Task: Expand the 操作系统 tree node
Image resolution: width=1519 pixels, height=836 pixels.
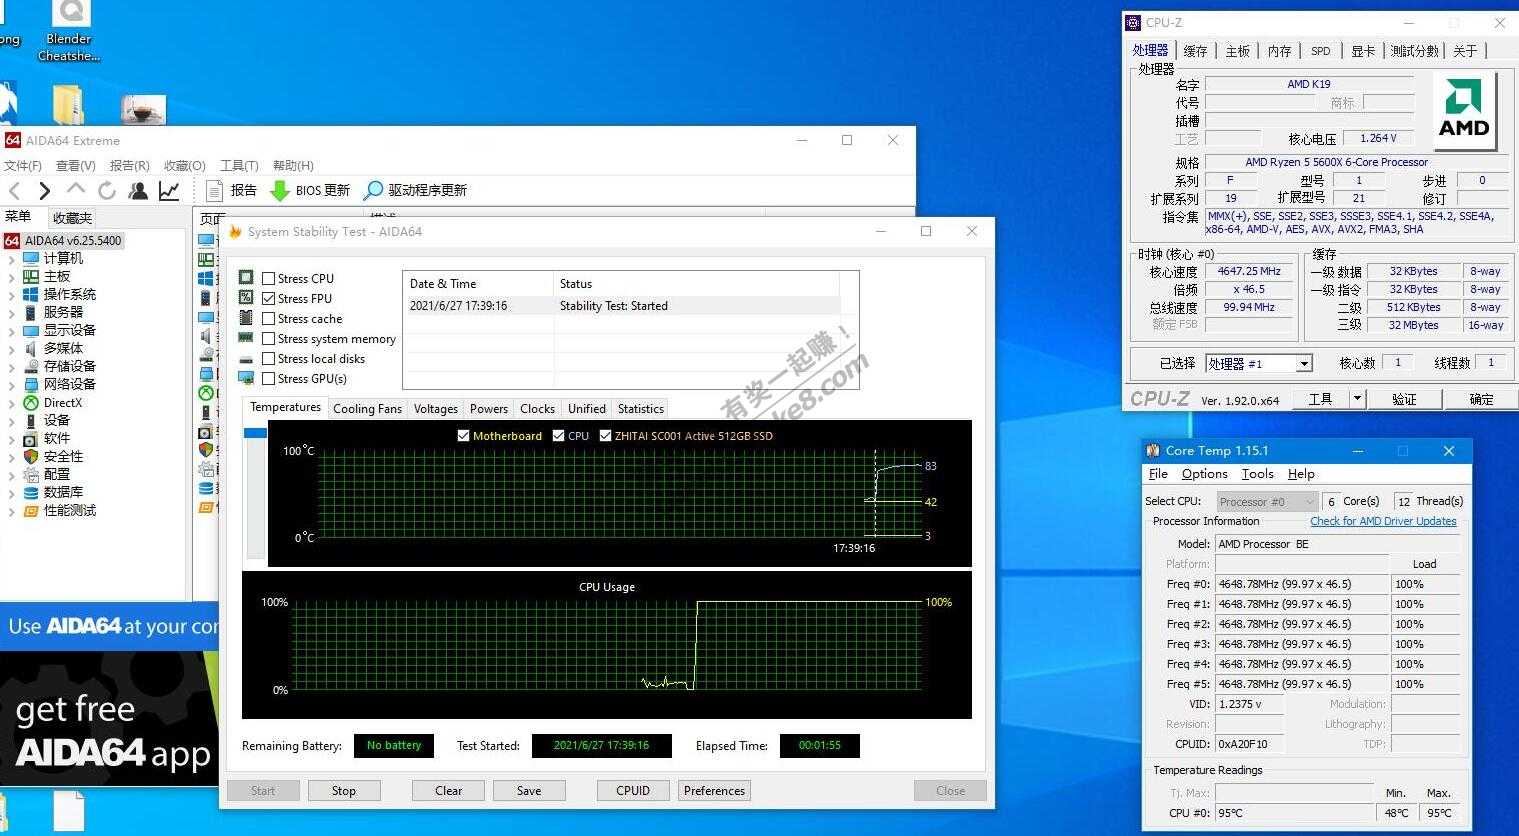Action: tap(12, 294)
